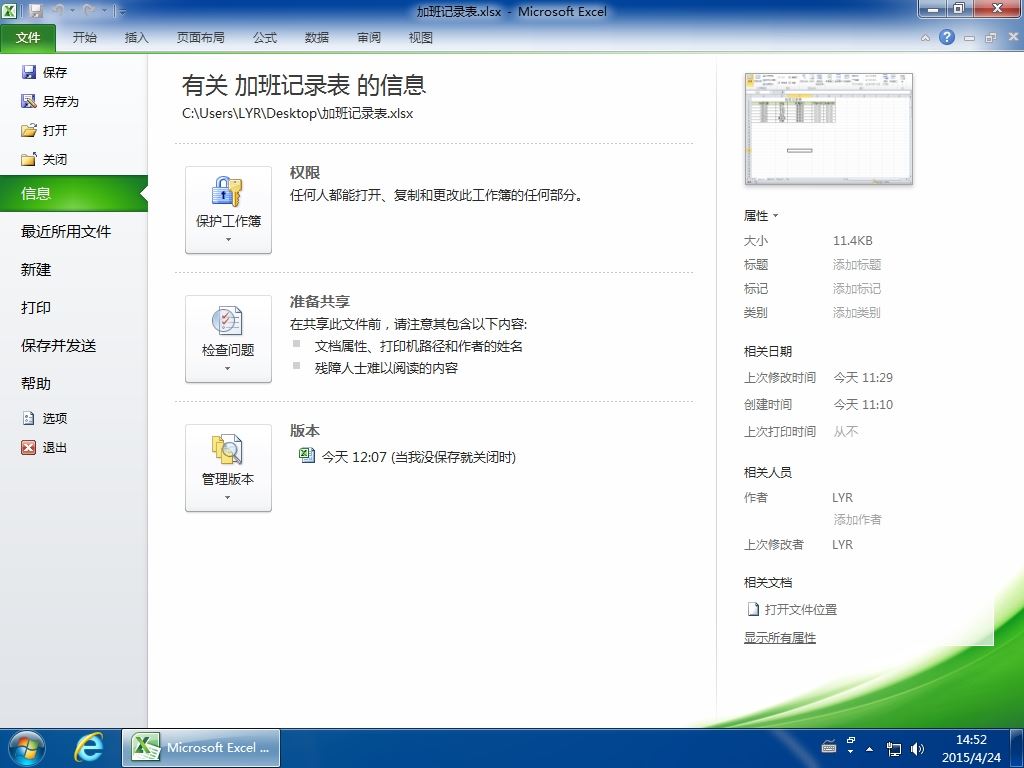Click the last modified time 今天 11:29
The height and width of the screenshot is (768, 1024).
click(x=863, y=377)
